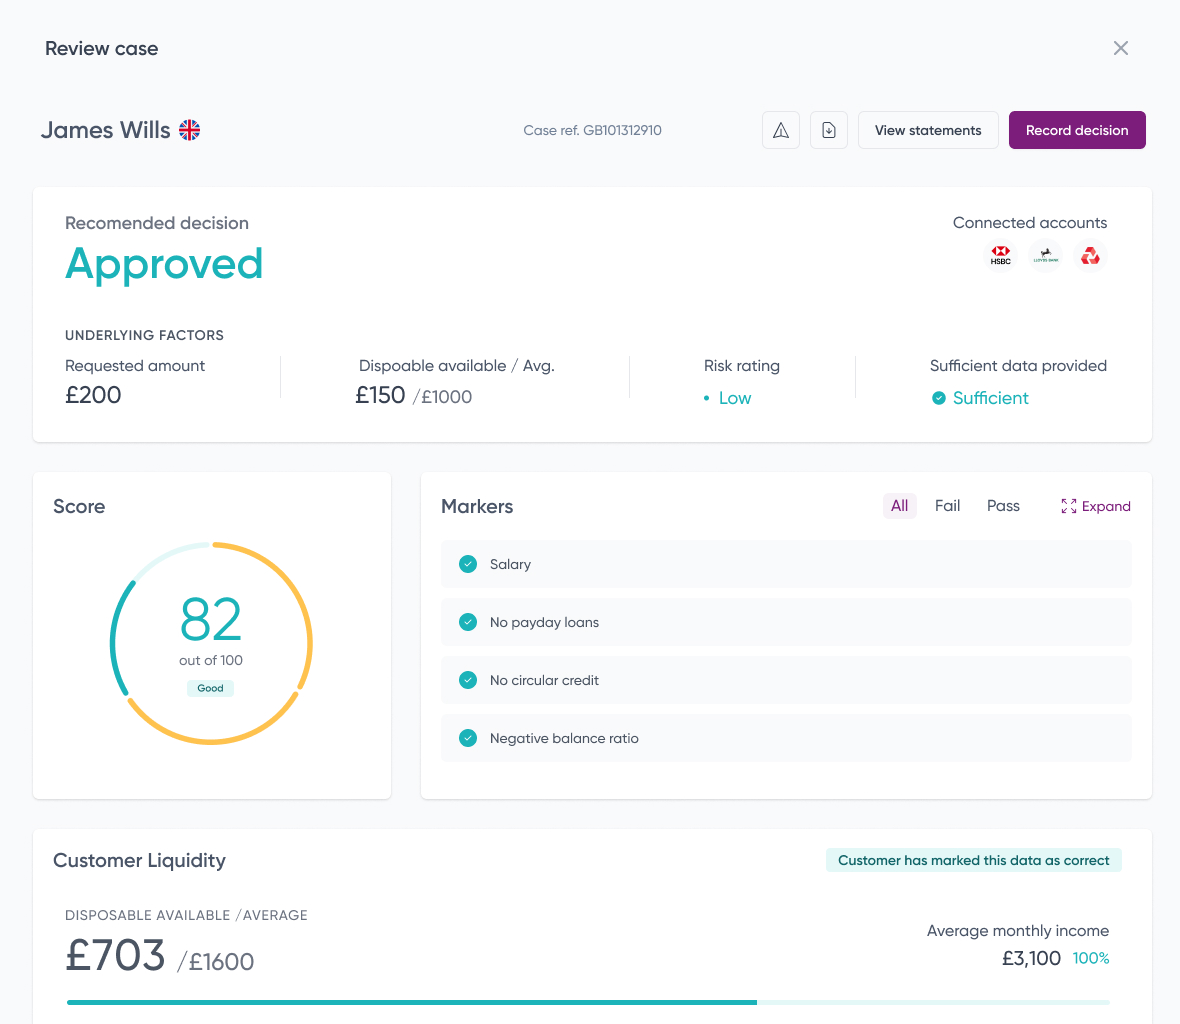Show all markers with the All tab

click(899, 506)
